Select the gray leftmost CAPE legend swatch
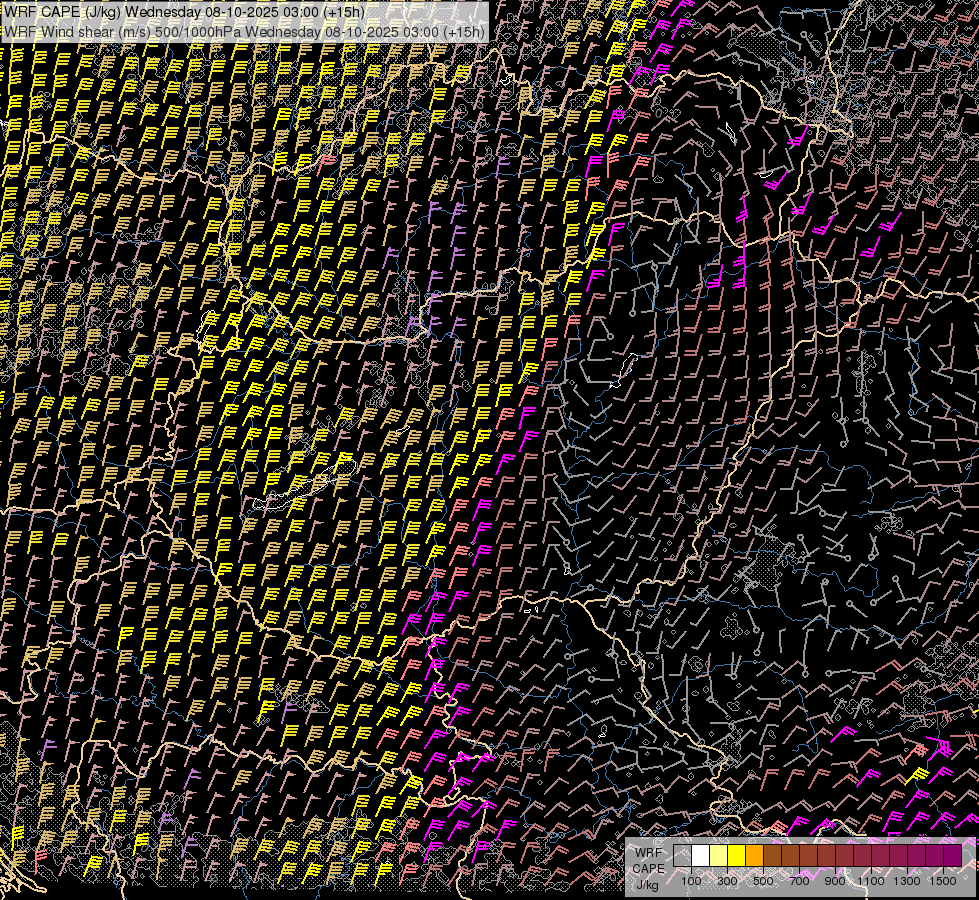This screenshot has width=979, height=900. (x=682, y=855)
